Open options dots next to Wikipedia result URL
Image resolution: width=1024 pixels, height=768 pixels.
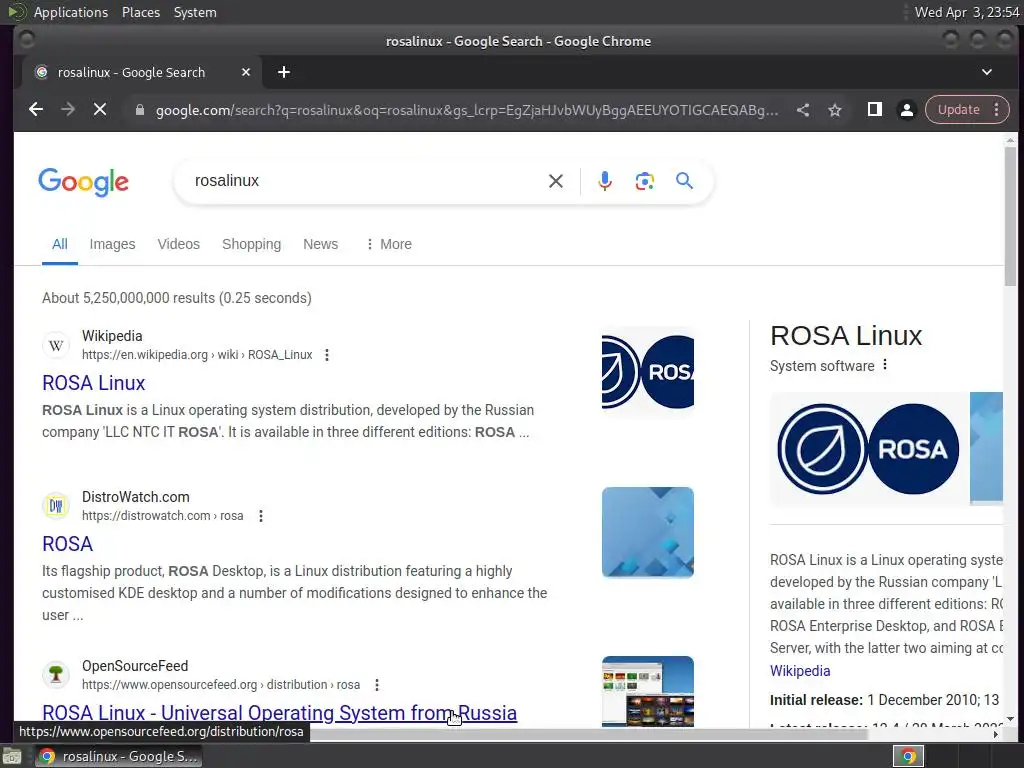point(327,355)
